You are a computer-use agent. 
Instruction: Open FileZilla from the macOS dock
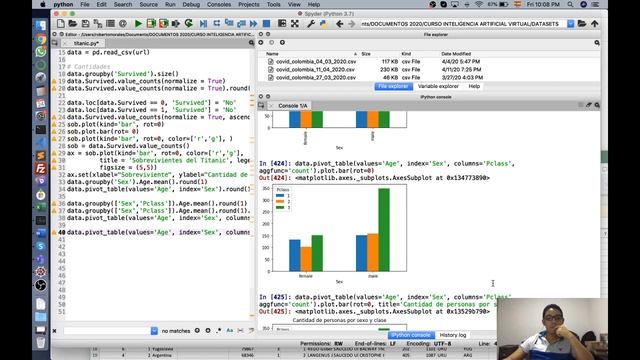point(40,168)
